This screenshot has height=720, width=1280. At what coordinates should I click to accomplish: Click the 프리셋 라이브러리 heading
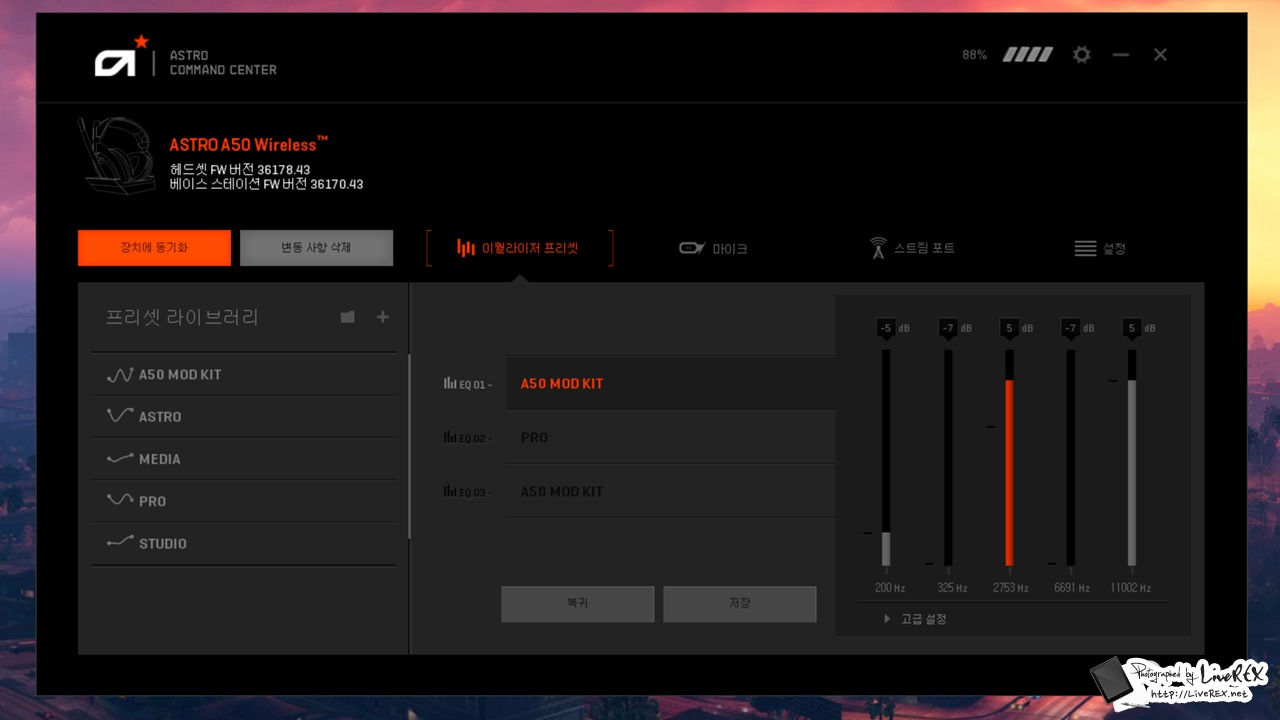point(182,318)
